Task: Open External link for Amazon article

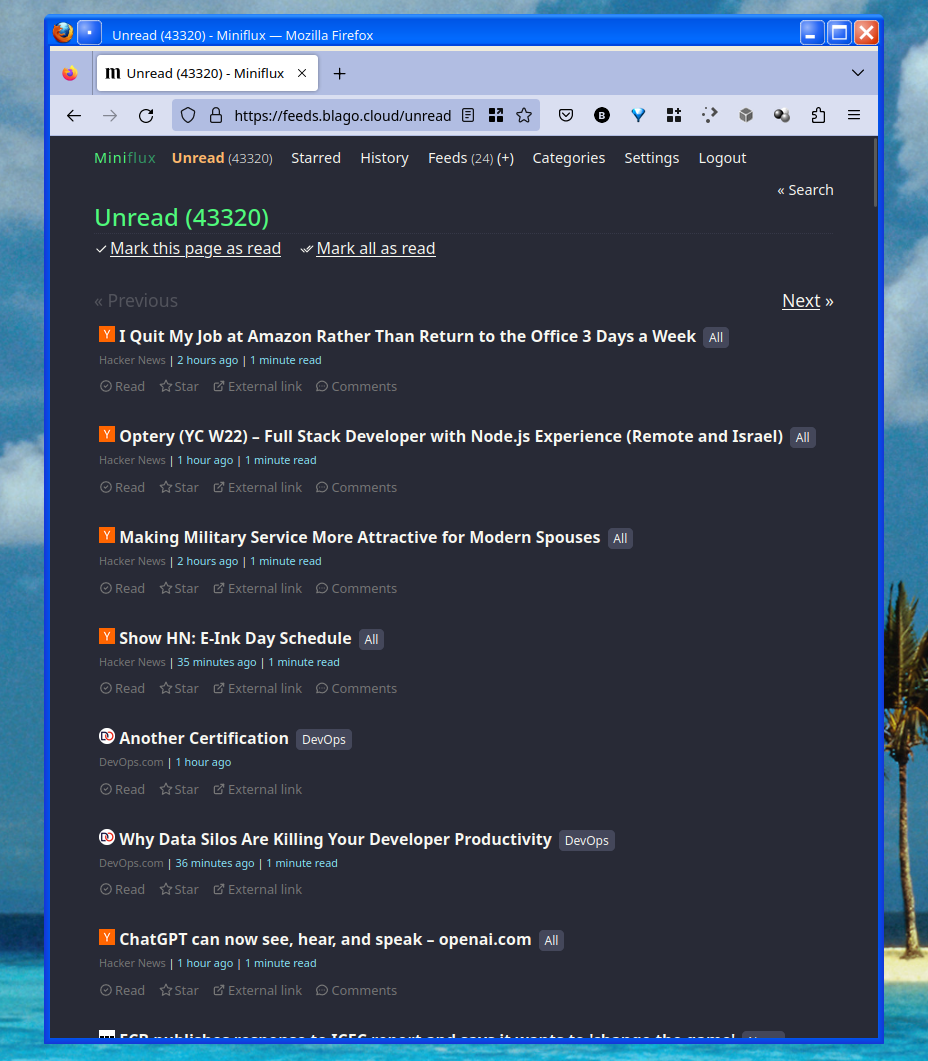Action: click(x=258, y=386)
